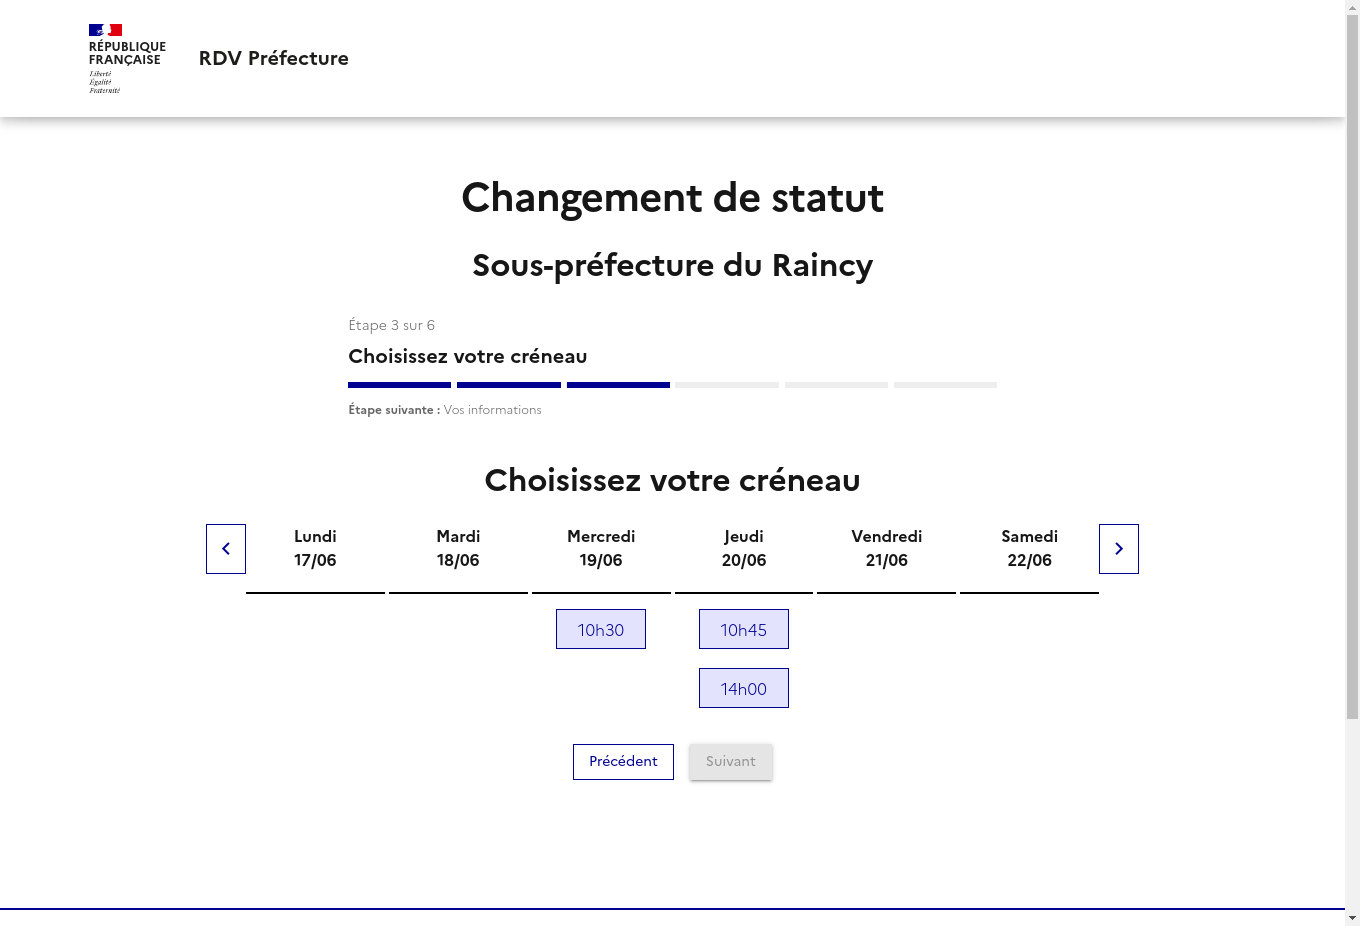The height and width of the screenshot is (926, 1360).
Task: Select the 10h45 slot on Jeudi
Action: [x=744, y=629]
